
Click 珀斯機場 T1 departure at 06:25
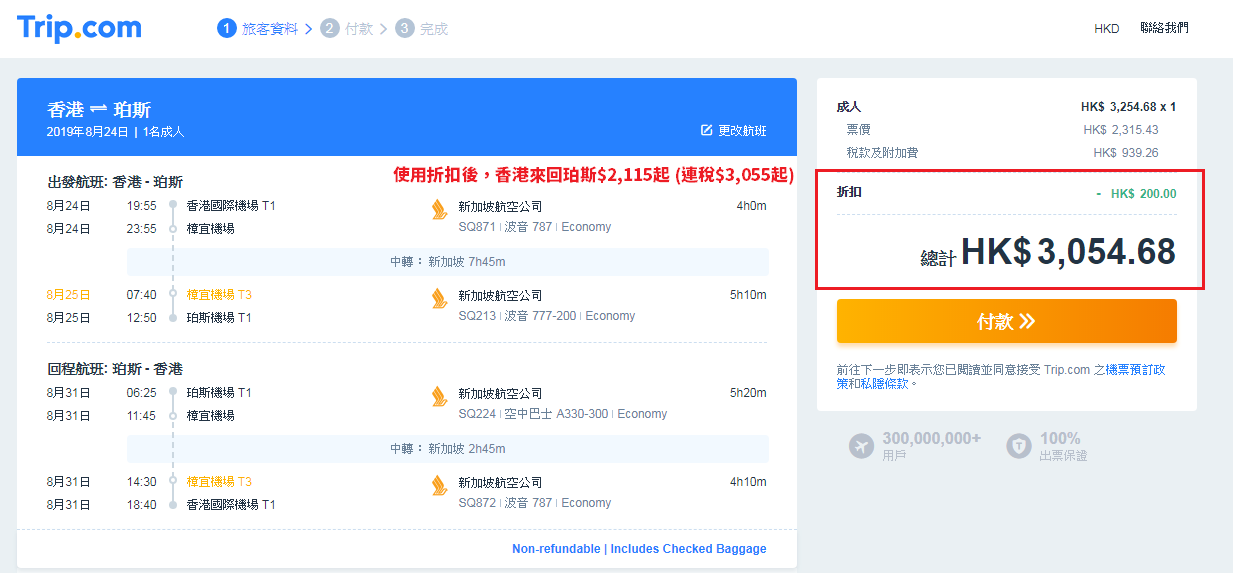(x=219, y=393)
